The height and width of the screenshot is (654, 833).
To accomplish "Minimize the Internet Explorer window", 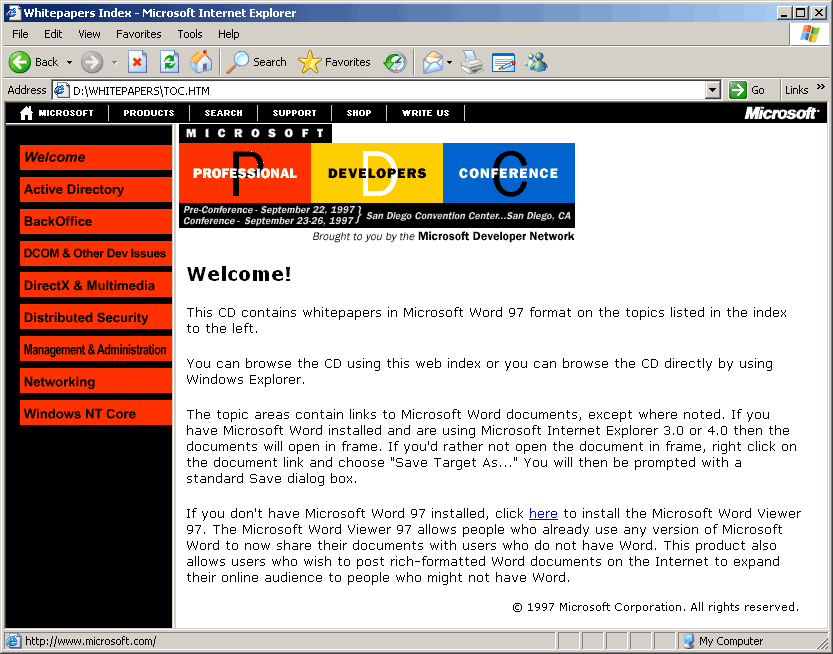I will tap(785, 13).
